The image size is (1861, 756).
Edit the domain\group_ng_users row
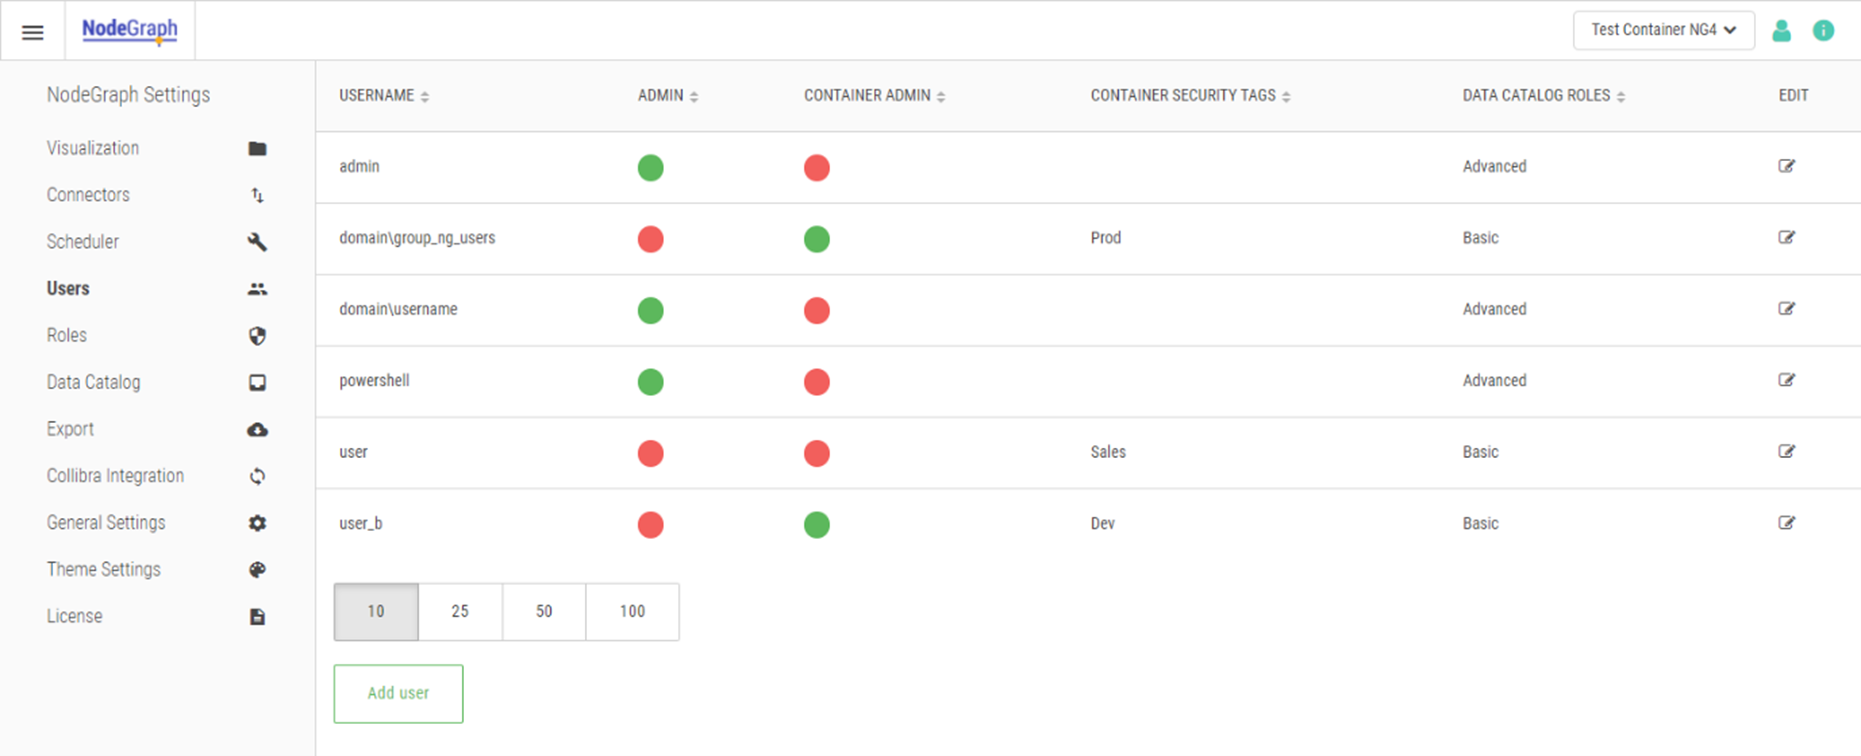[x=1787, y=237]
